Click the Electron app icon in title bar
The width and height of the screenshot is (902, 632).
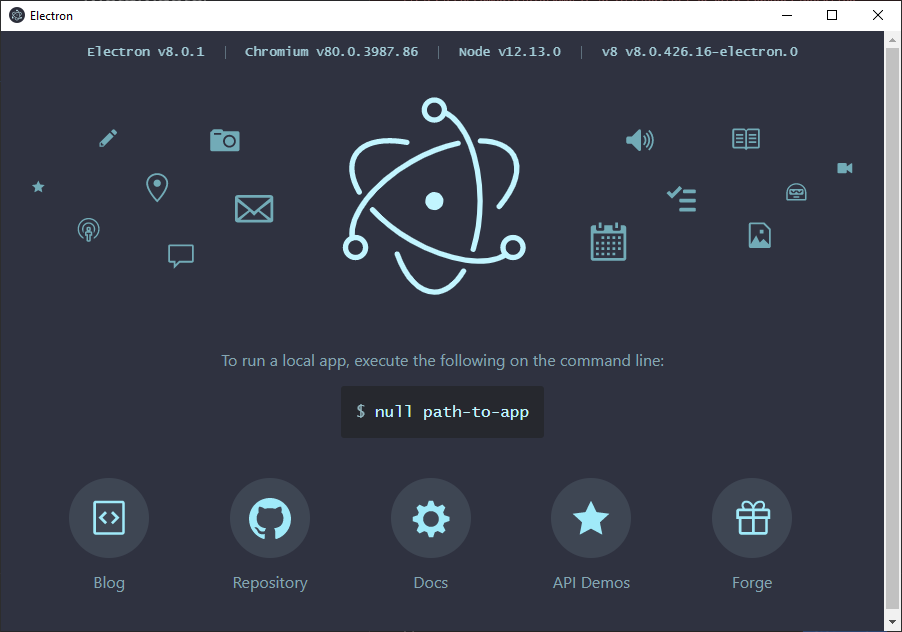[x=17, y=16]
